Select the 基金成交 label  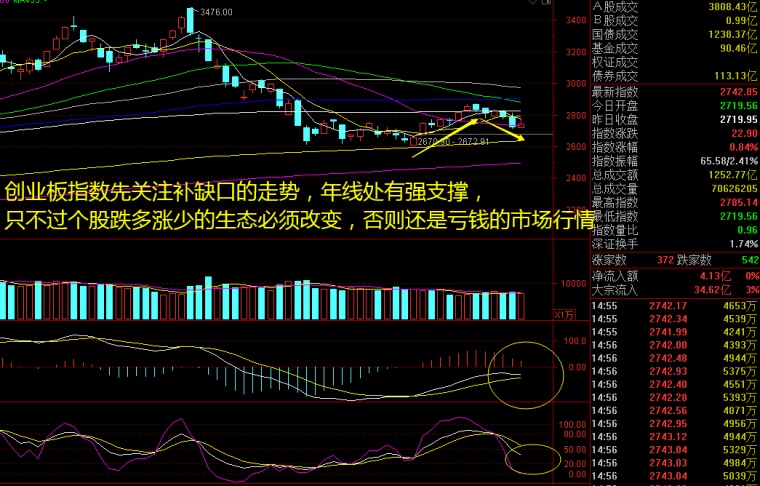[615, 48]
